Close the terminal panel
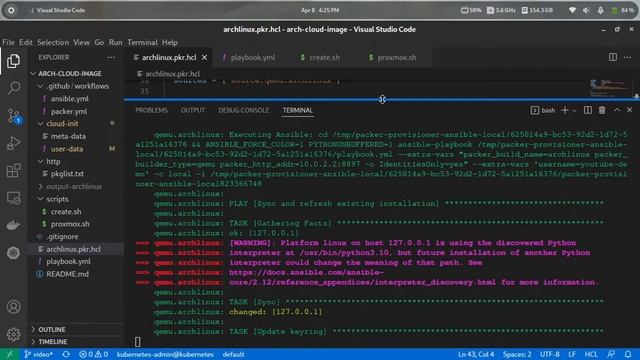Image resolution: width=640 pixels, height=360 pixels. point(629,110)
